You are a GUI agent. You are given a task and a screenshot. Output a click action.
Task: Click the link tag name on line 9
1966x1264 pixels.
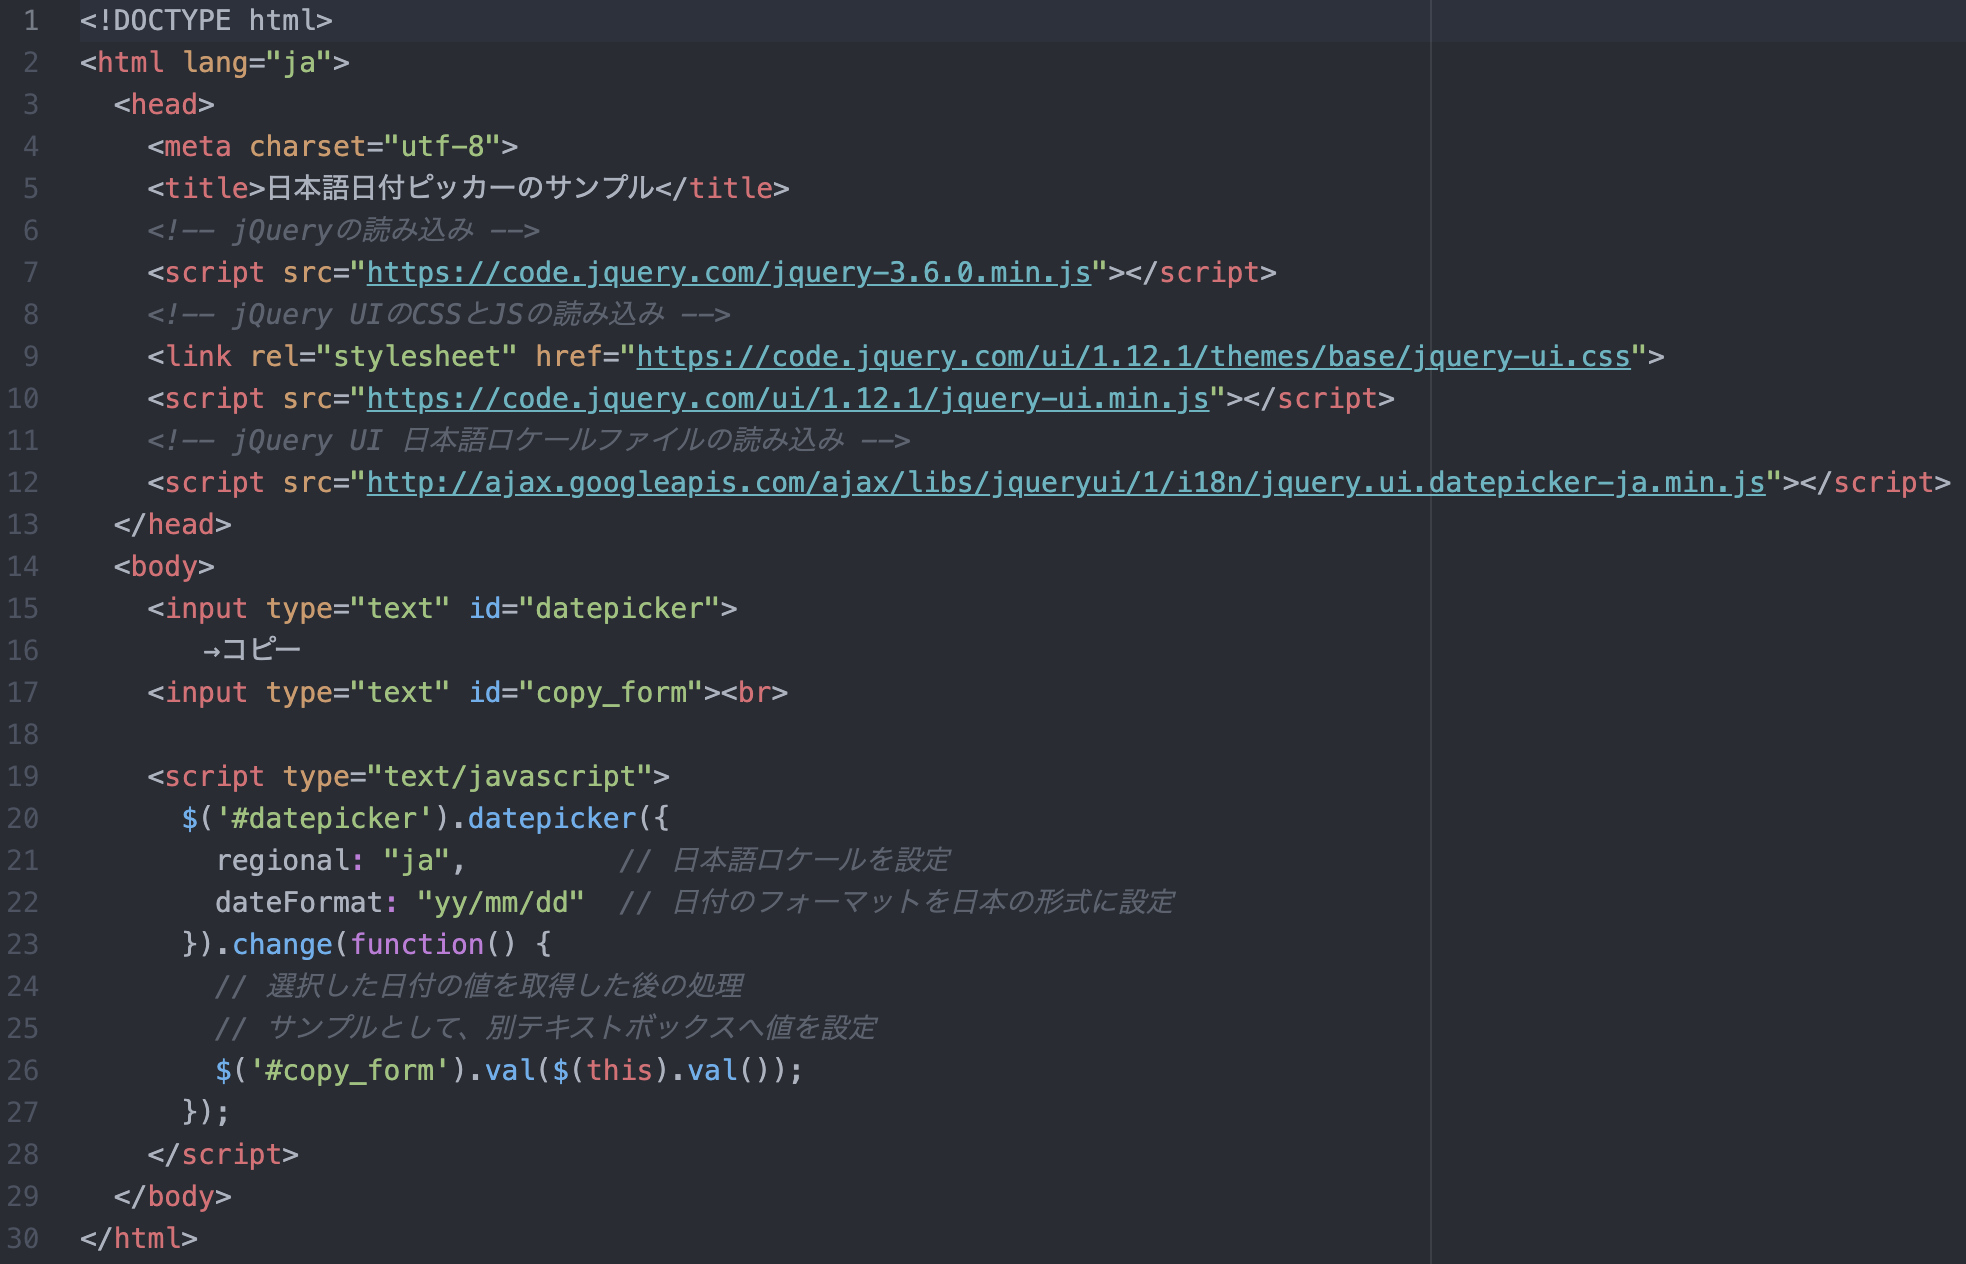click(198, 356)
